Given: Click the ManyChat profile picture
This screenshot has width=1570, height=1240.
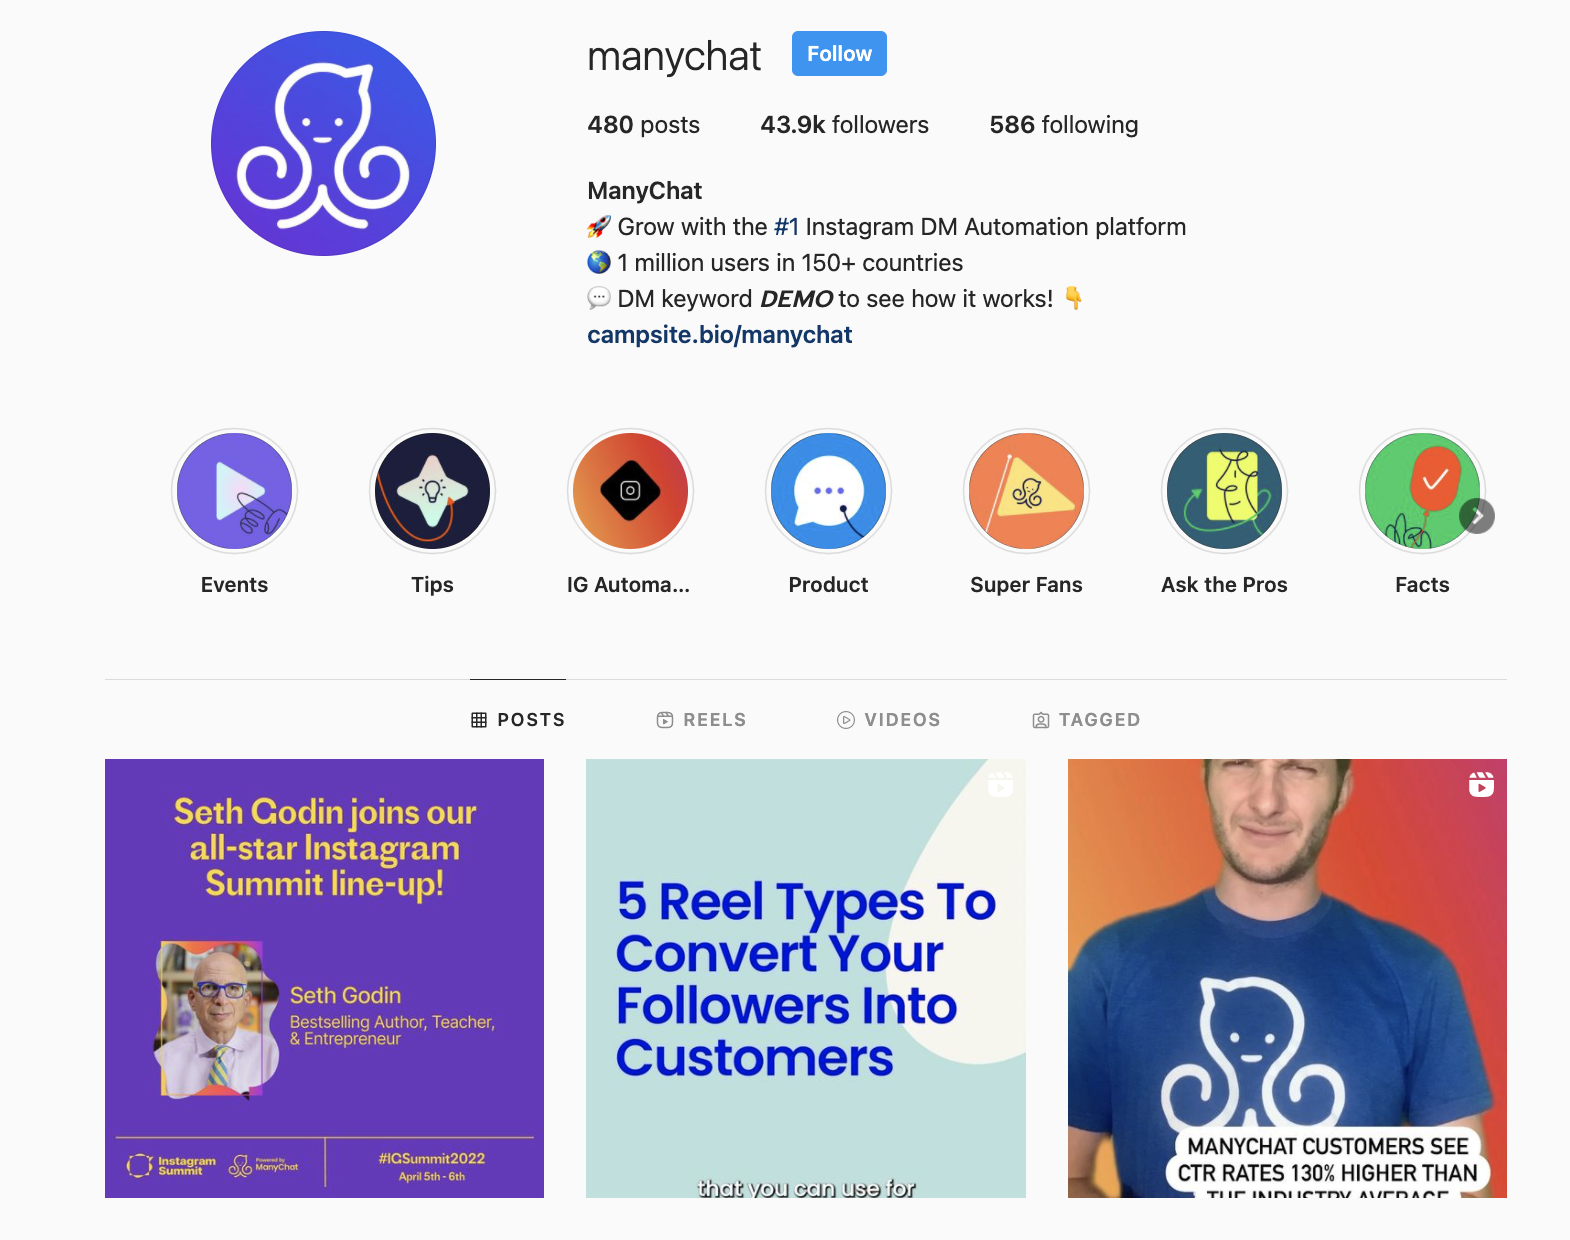Looking at the screenshot, I should point(323,143).
